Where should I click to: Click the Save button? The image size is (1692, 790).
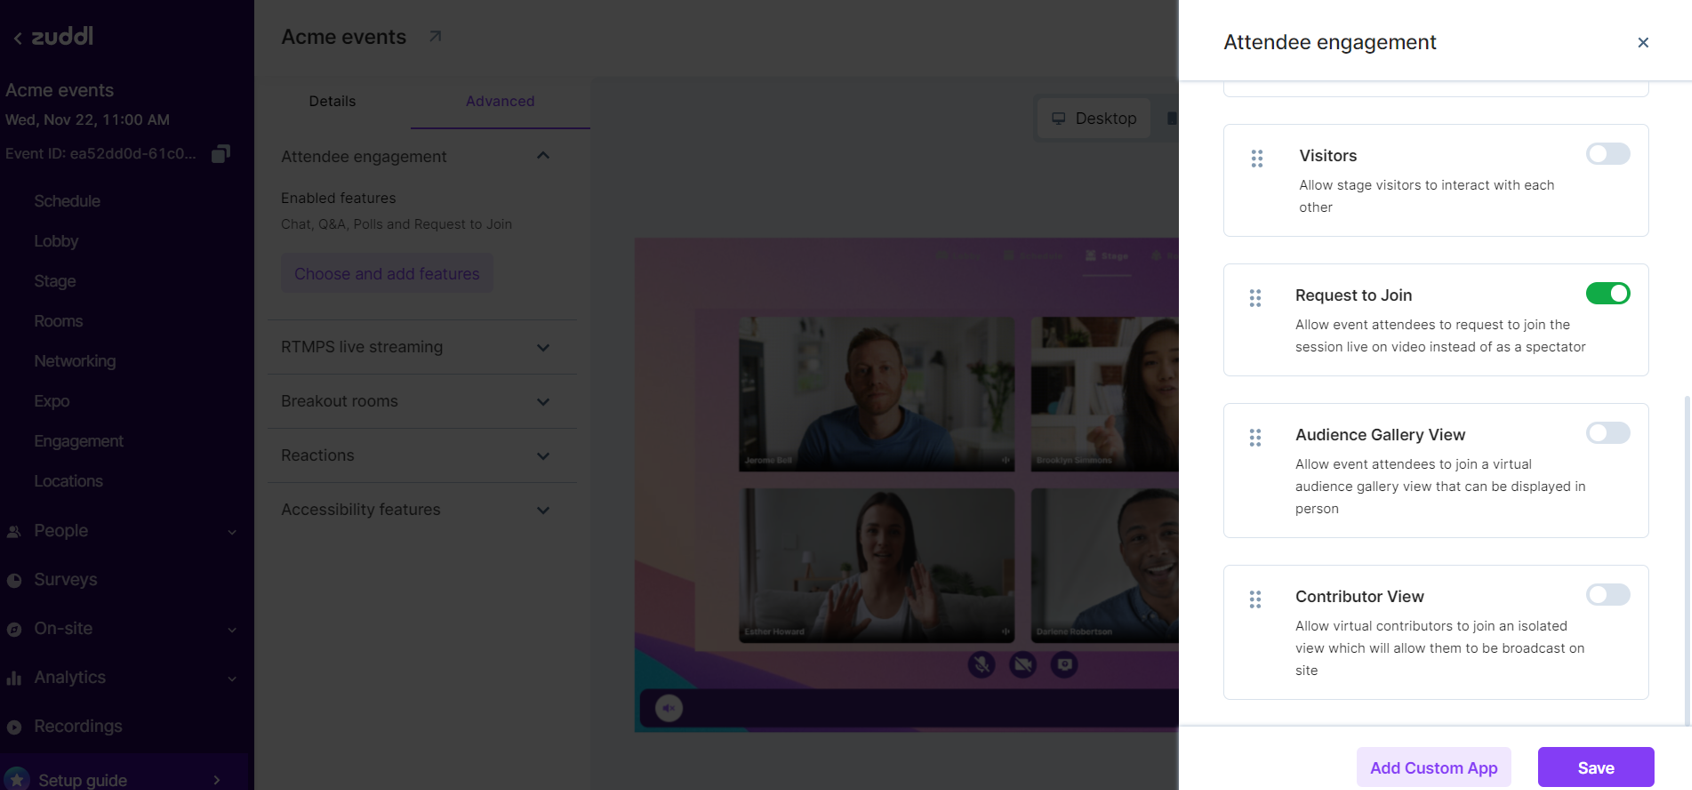coord(1596,767)
